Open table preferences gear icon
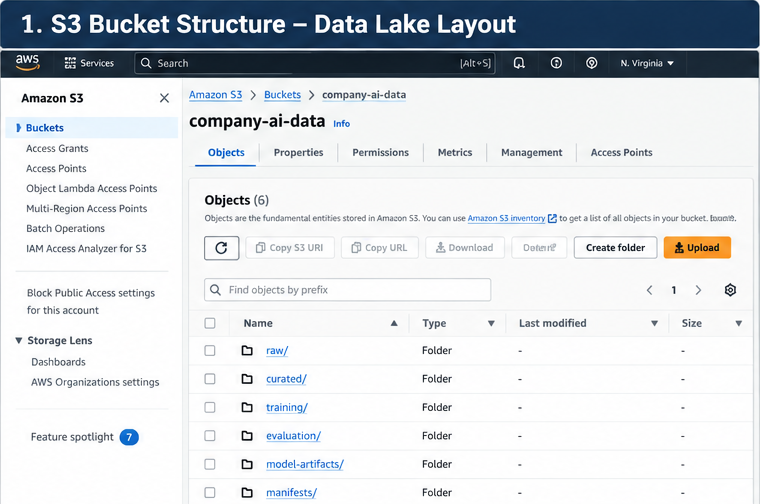Viewport: 760px width, 504px height. pos(730,290)
